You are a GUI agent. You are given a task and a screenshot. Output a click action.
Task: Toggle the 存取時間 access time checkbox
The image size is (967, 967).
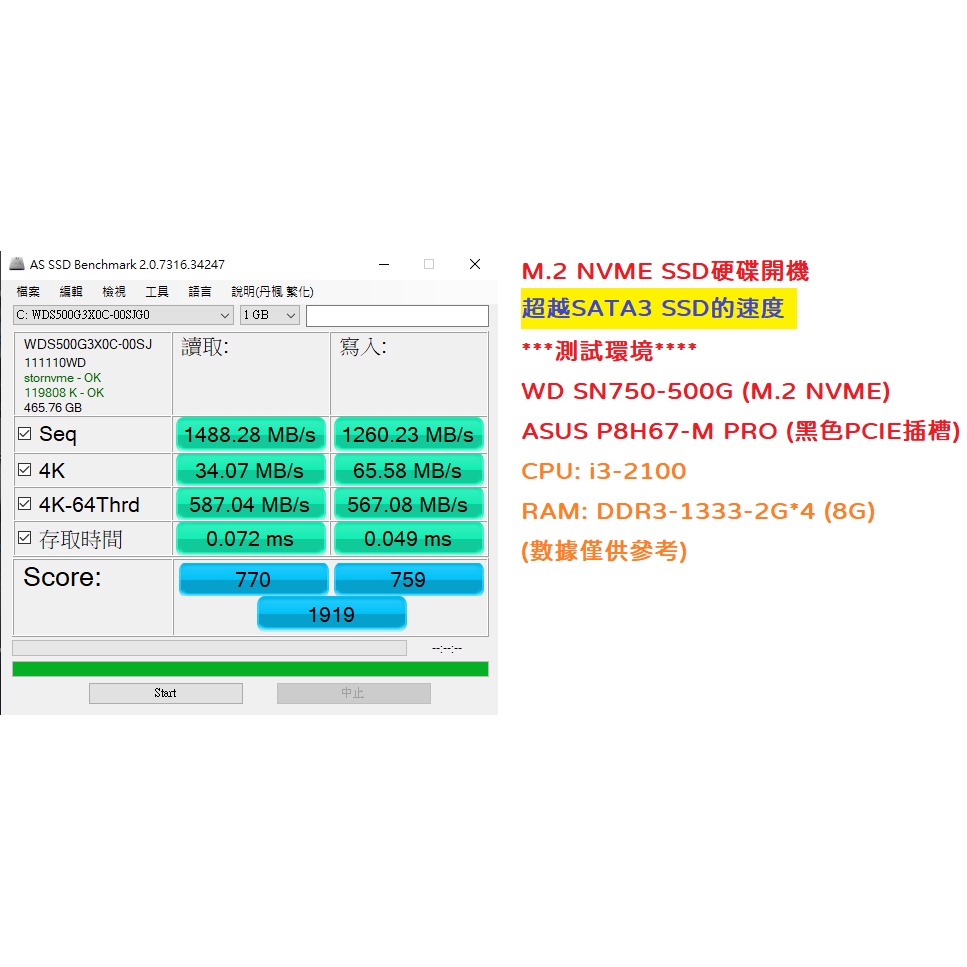tap(24, 539)
